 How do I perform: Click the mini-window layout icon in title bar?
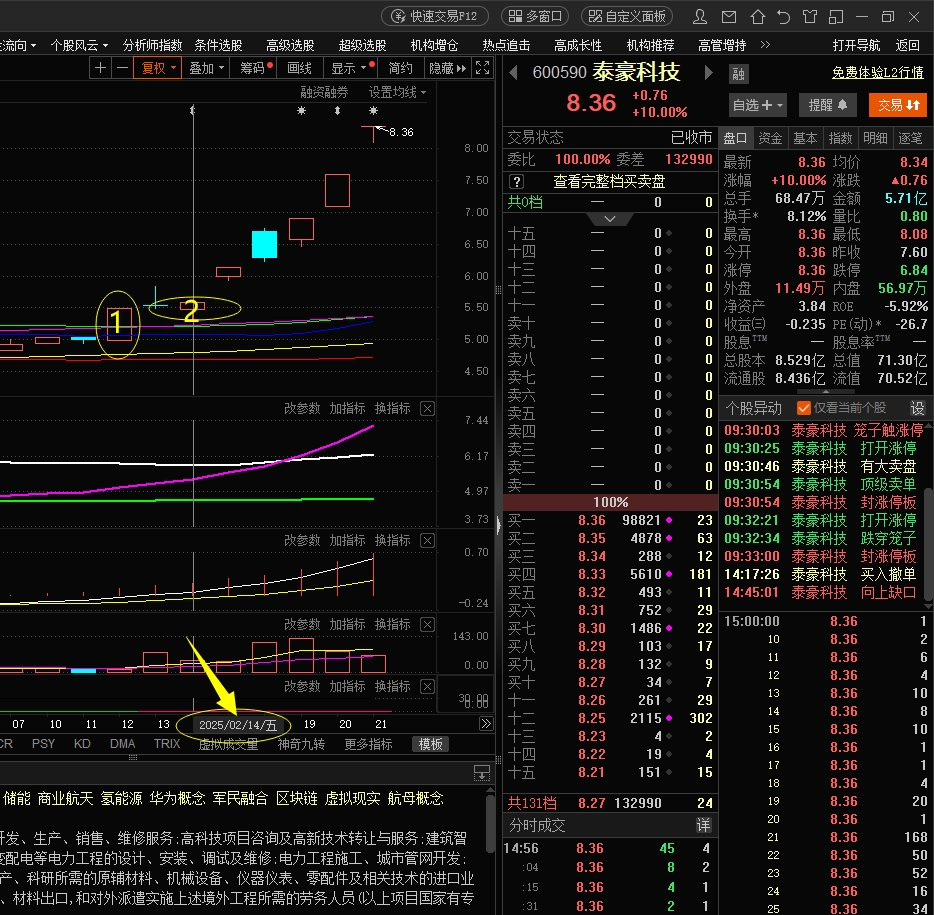(836, 17)
